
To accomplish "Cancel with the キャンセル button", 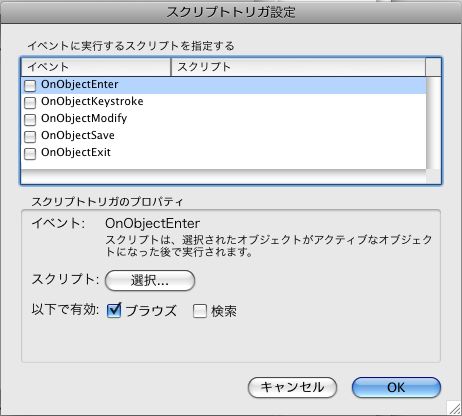I will tap(292, 387).
